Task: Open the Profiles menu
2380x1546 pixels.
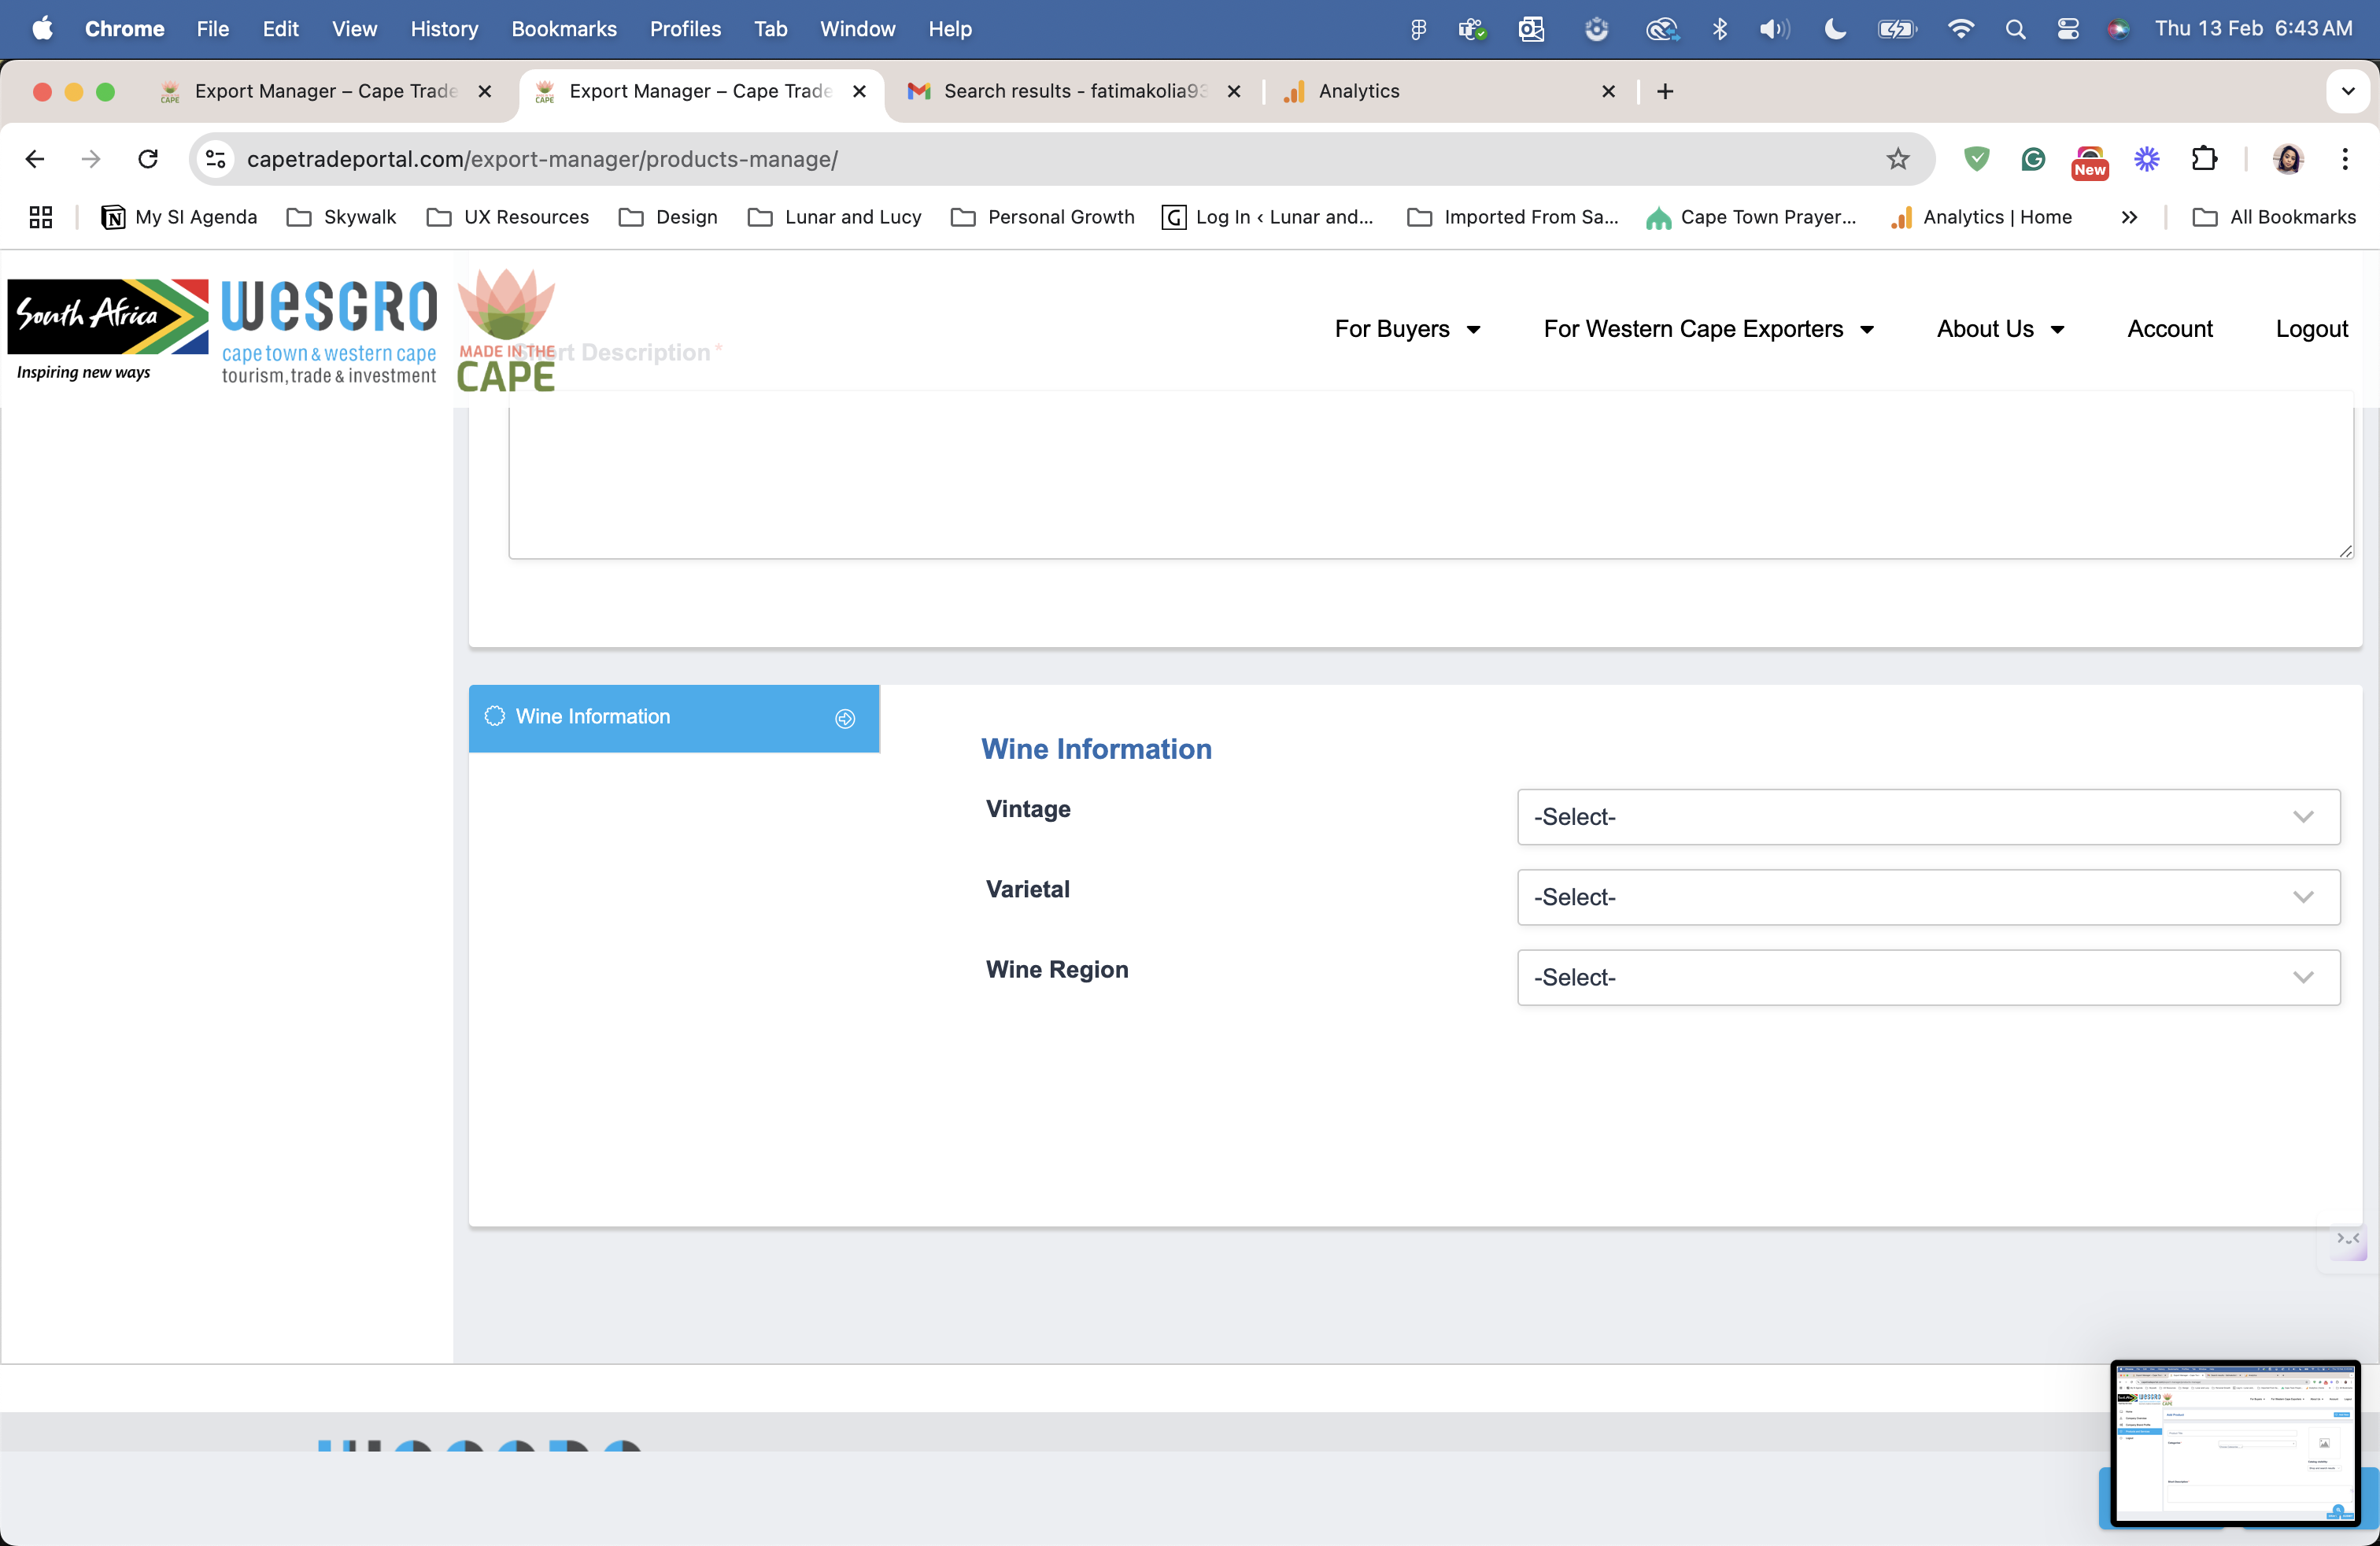Action: [x=685, y=29]
